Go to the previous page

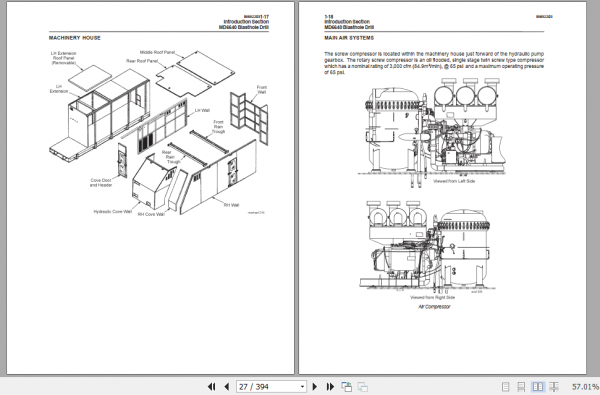click(x=227, y=387)
